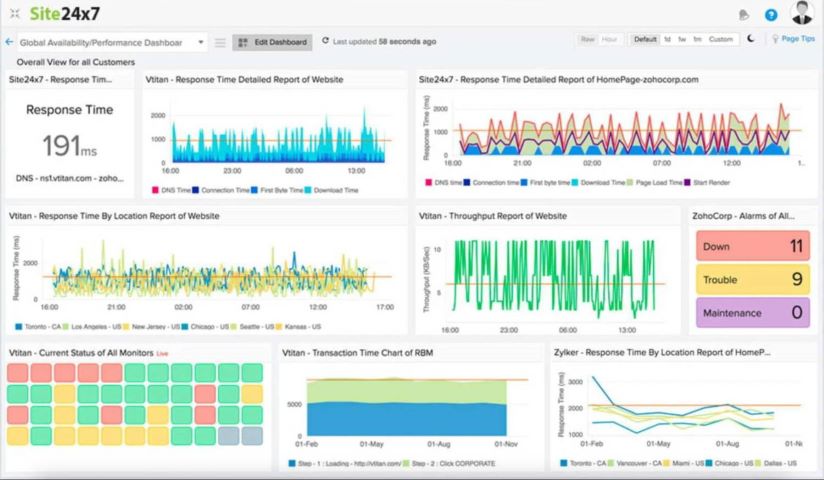824x480 pixels.
Task: Collapse the navigation with the arrows icon beside logo
Action: click(x=14, y=14)
